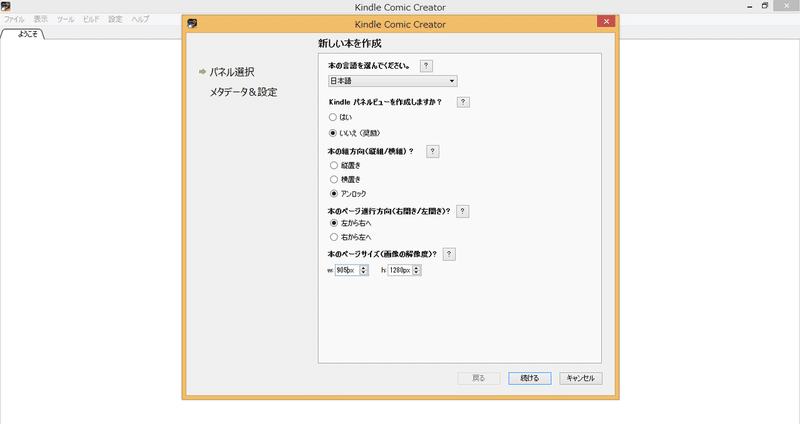Open the ヘルプ menu
The image size is (800, 424).
(140, 19)
